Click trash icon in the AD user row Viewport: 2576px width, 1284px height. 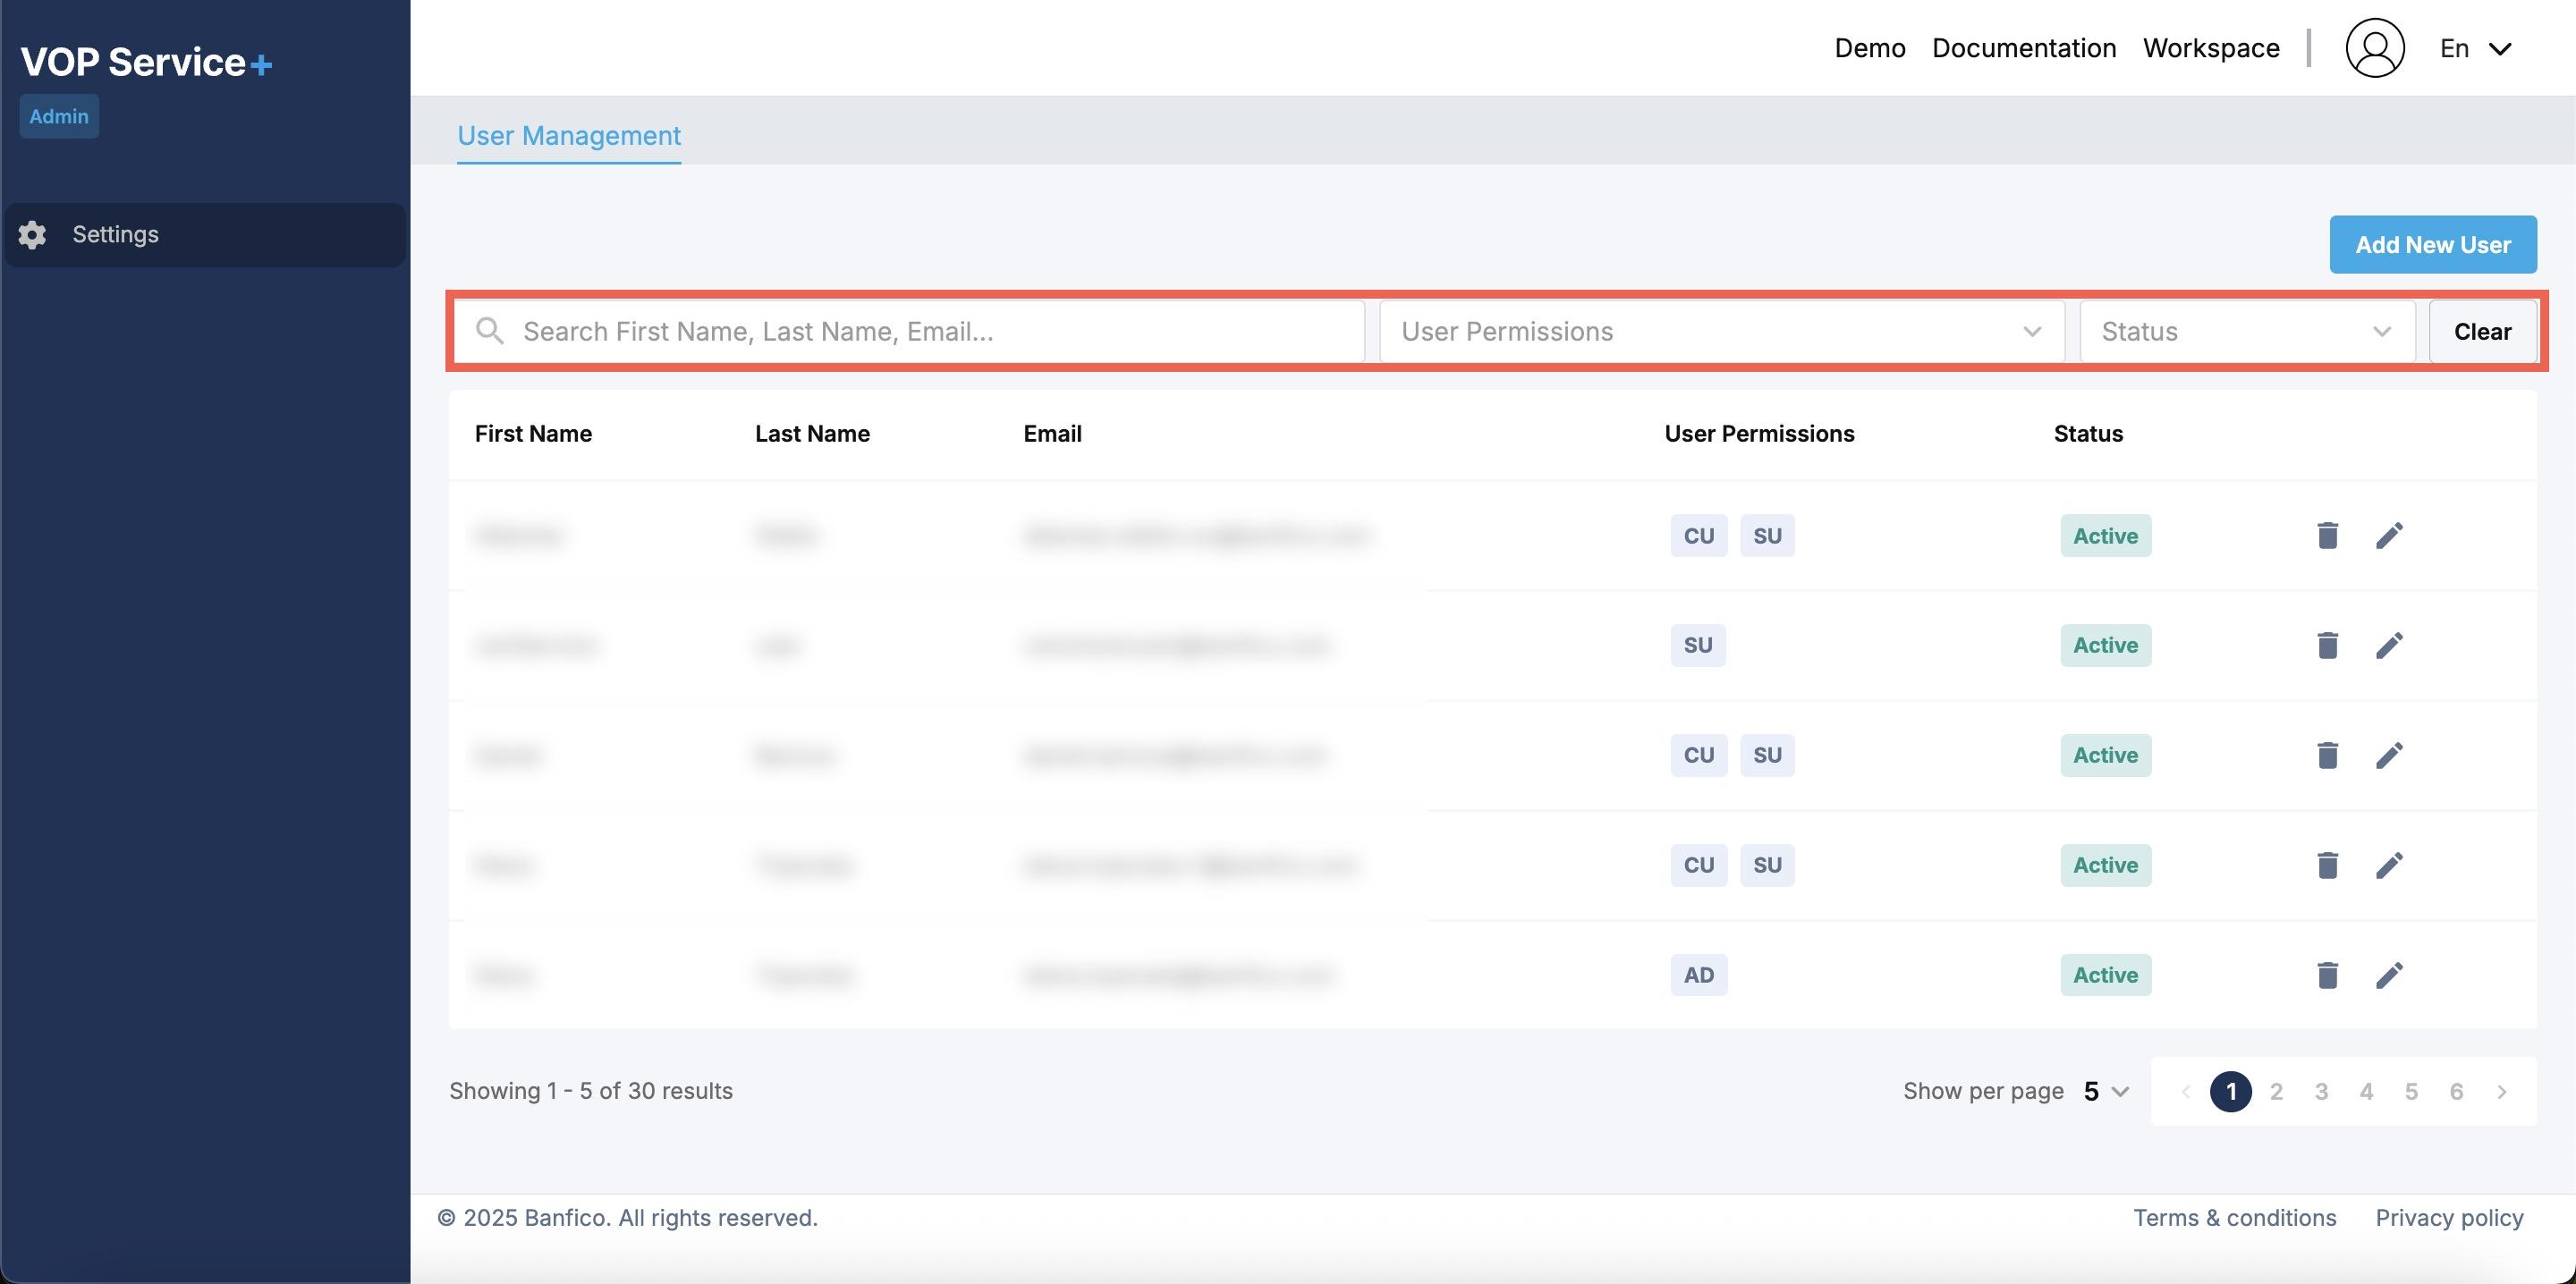point(2327,975)
